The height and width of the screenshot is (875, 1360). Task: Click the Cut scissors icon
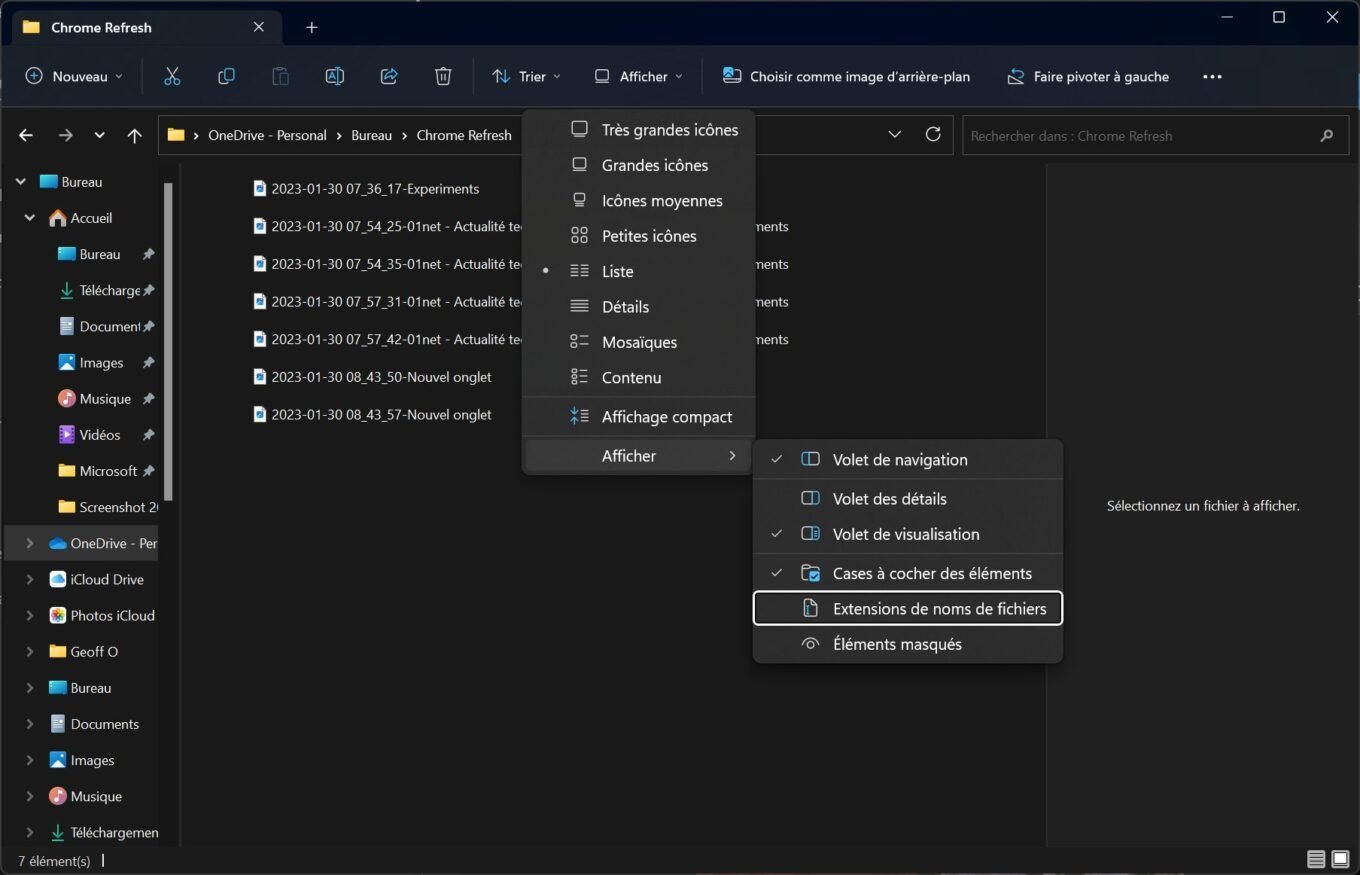(171, 76)
